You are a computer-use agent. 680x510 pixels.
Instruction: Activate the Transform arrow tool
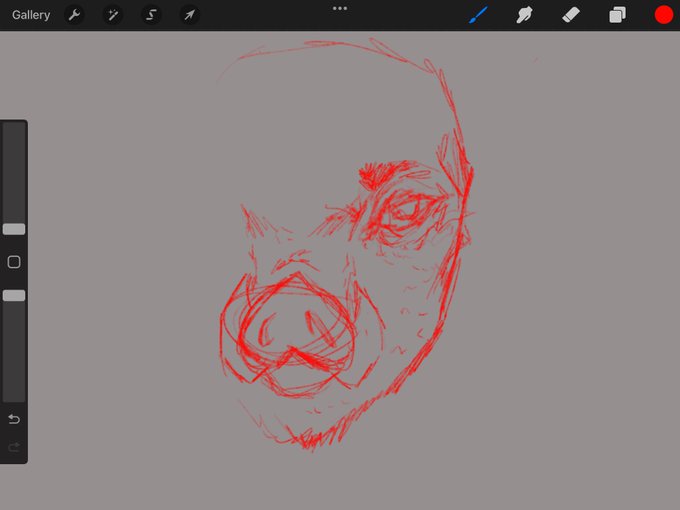190,15
